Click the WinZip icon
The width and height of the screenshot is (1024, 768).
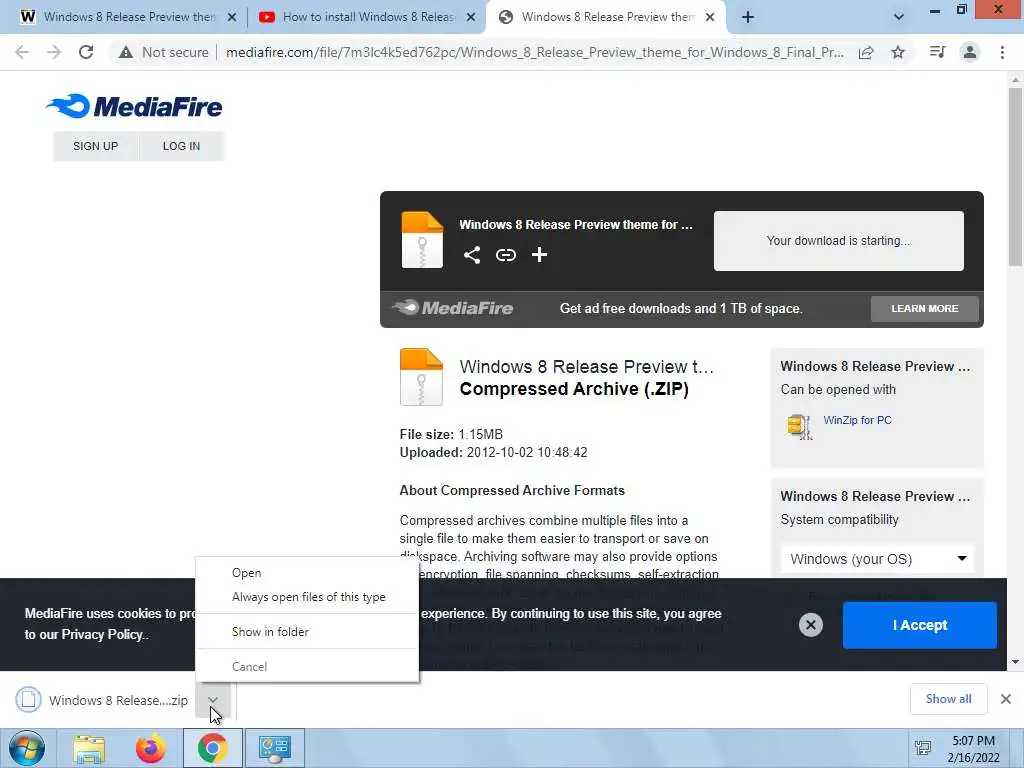coord(800,426)
